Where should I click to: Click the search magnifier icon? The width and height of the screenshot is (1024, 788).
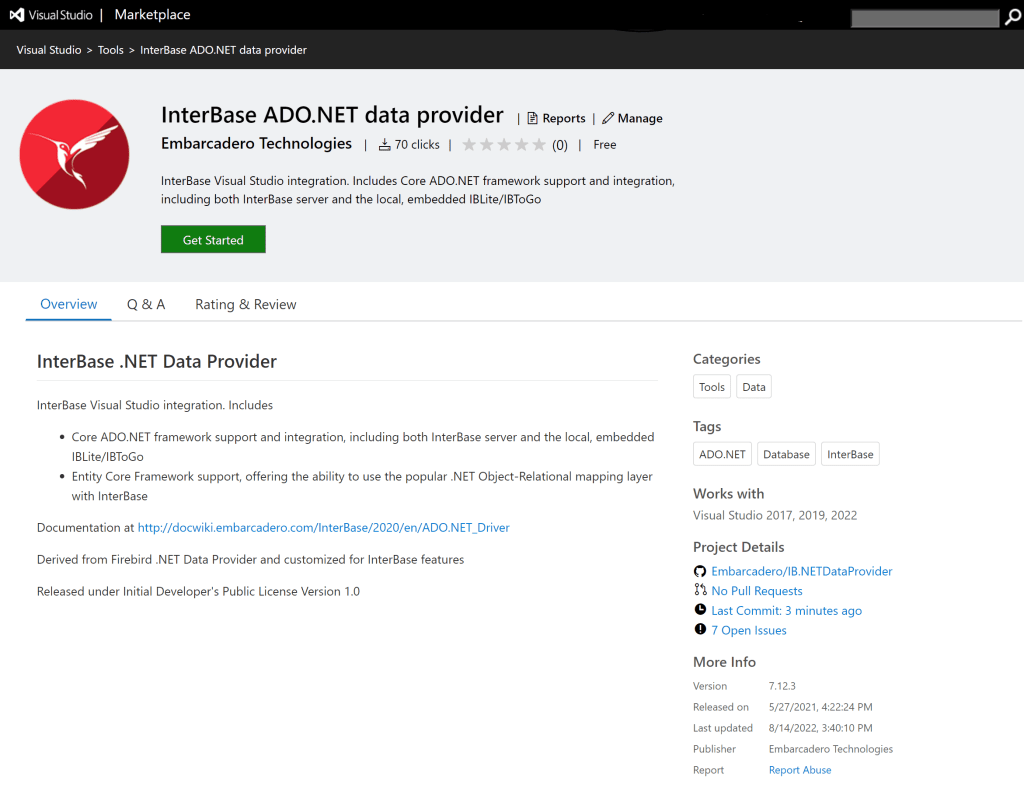[1013, 17]
